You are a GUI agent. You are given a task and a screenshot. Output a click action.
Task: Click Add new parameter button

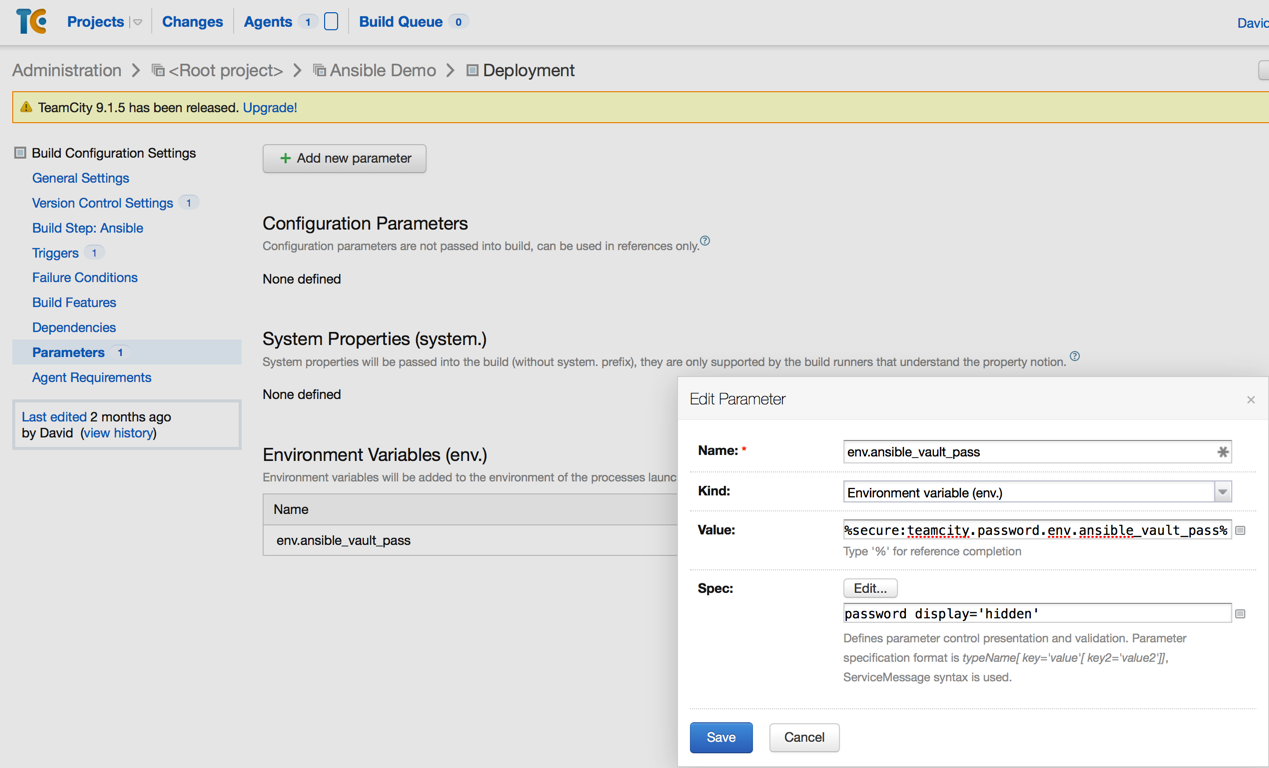pyautogui.click(x=344, y=158)
